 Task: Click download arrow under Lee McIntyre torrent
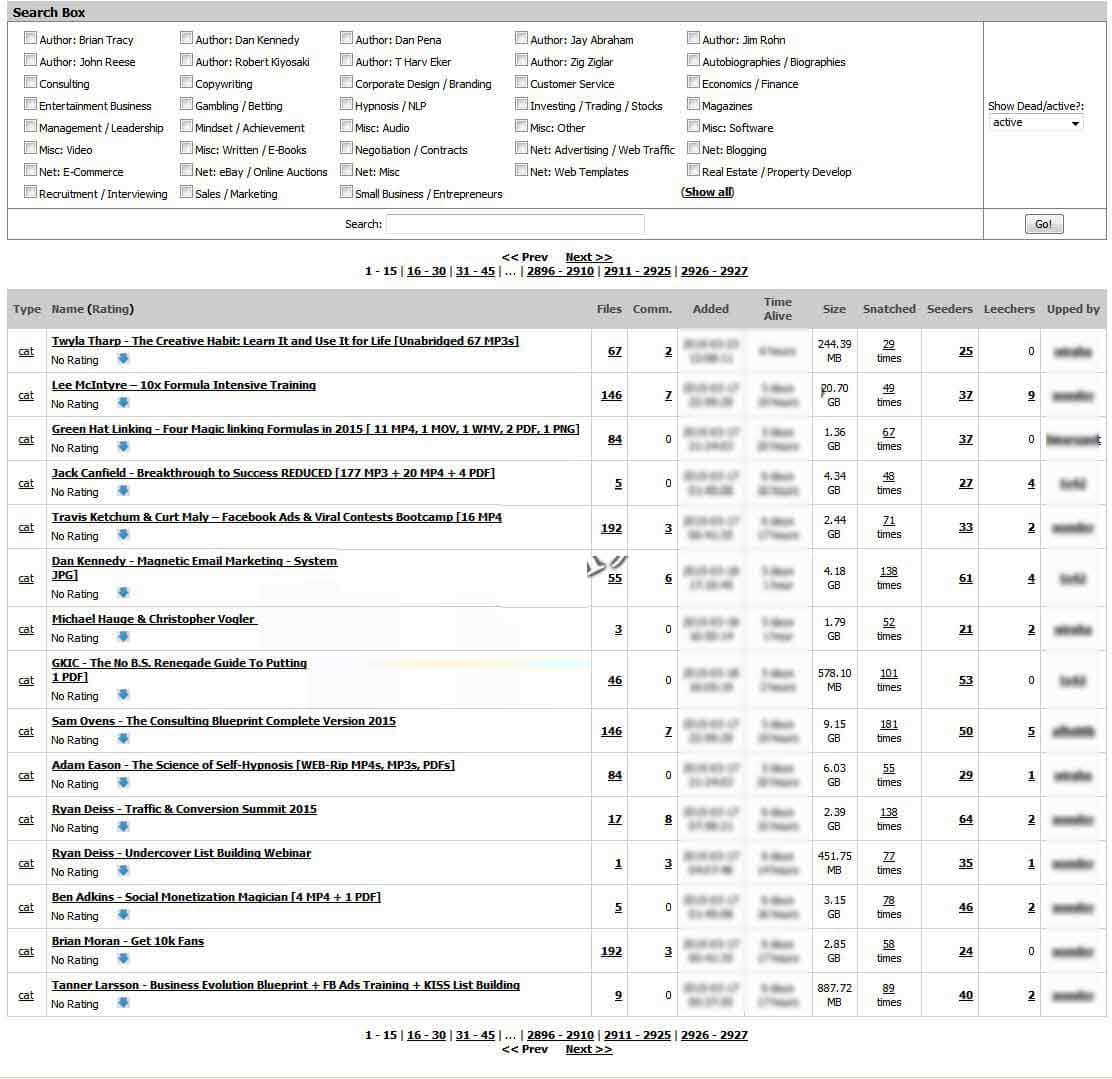tap(123, 403)
